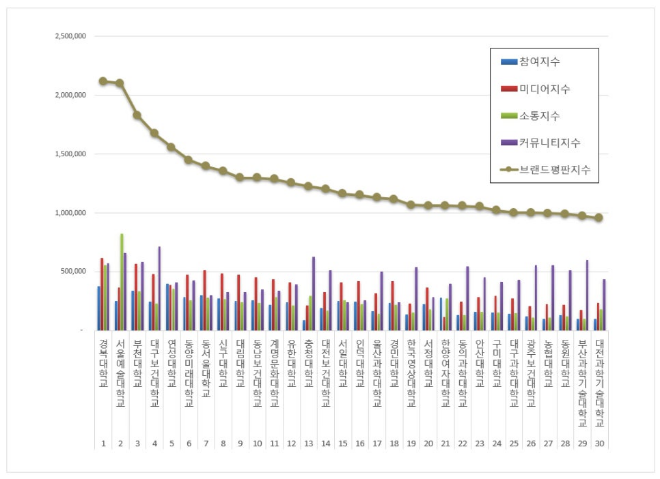Image resolution: width=660 pixels, height=479 pixels.
Task: Click the purple bar for 충청대학교 at rank 13
Action: point(313,293)
